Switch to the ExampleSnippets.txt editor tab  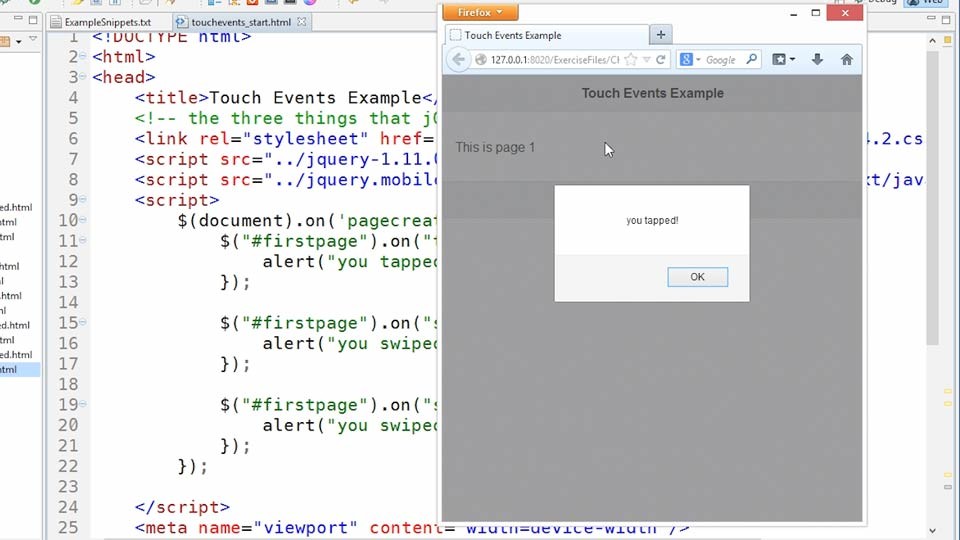click(x=108, y=22)
